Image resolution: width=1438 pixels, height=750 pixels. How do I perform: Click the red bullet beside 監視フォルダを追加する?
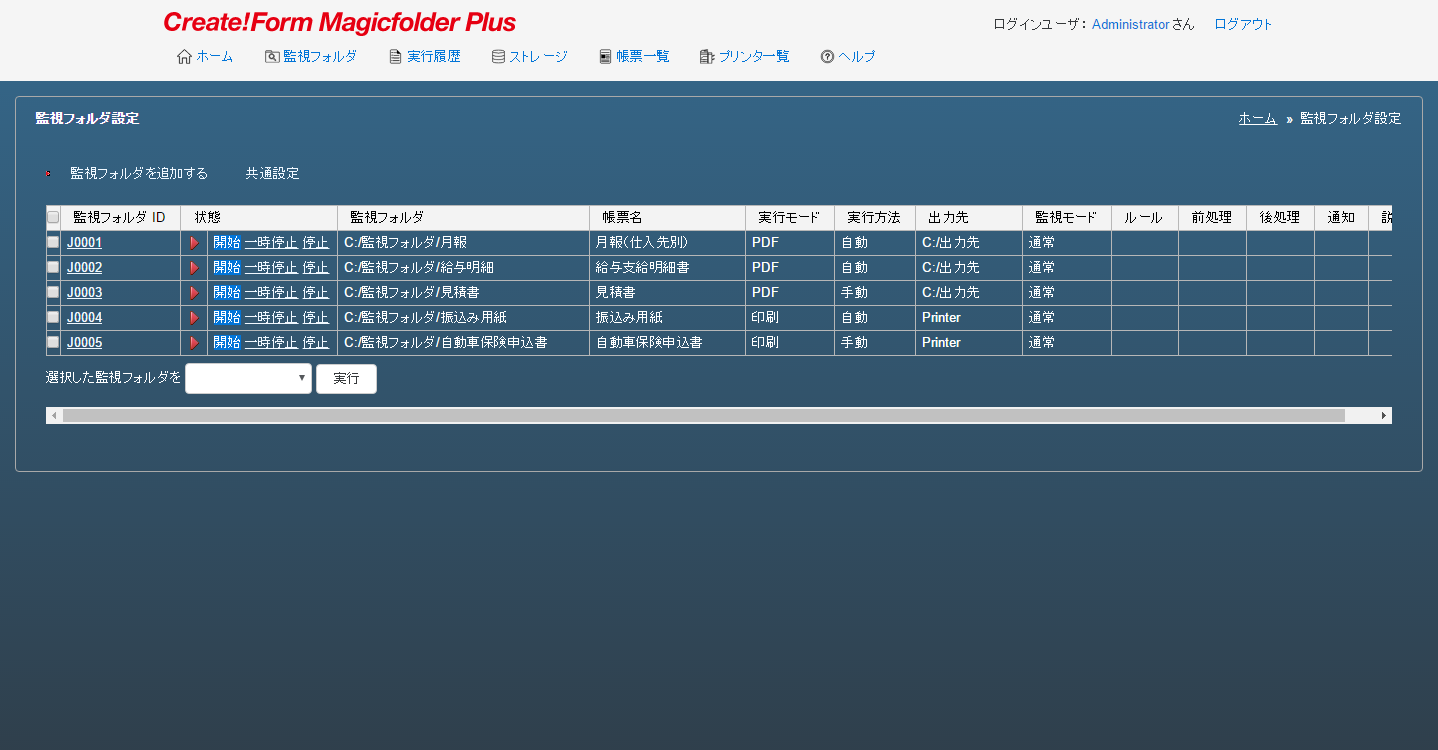point(48,174)
